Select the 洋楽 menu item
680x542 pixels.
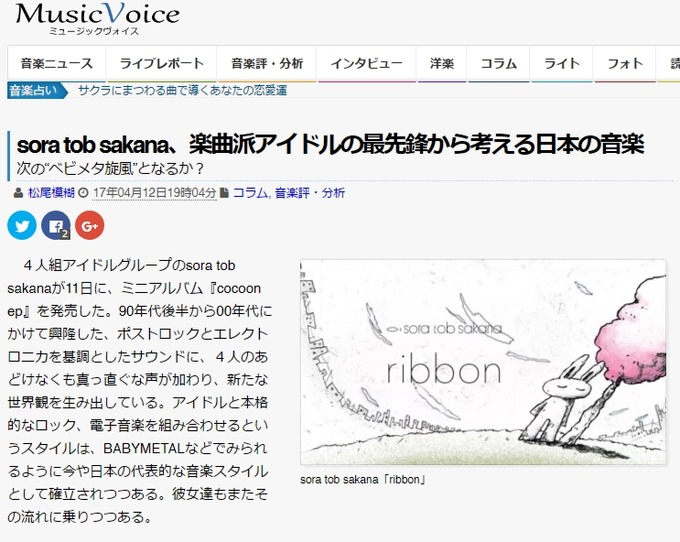(442, 64)
